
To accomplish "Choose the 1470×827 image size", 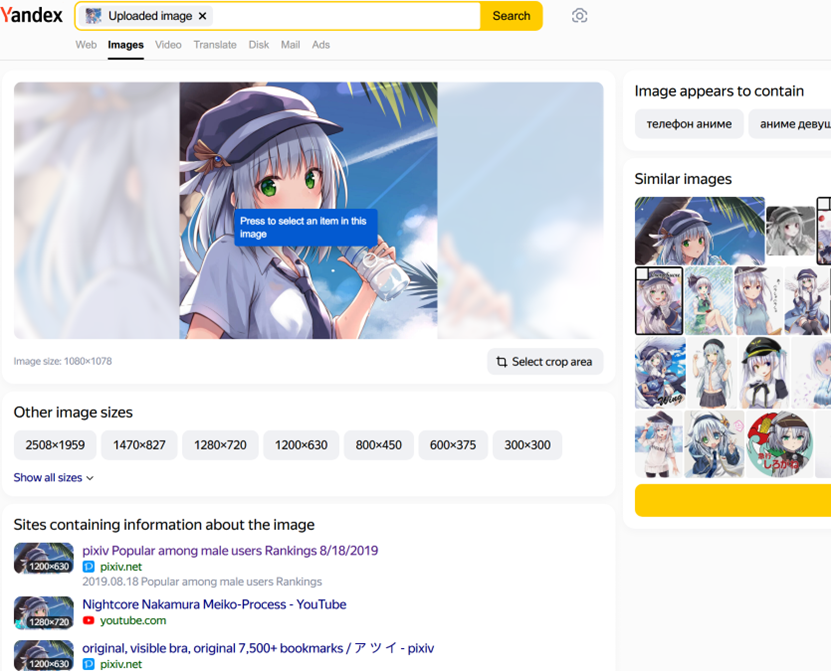I will click(x=139, y=445).
